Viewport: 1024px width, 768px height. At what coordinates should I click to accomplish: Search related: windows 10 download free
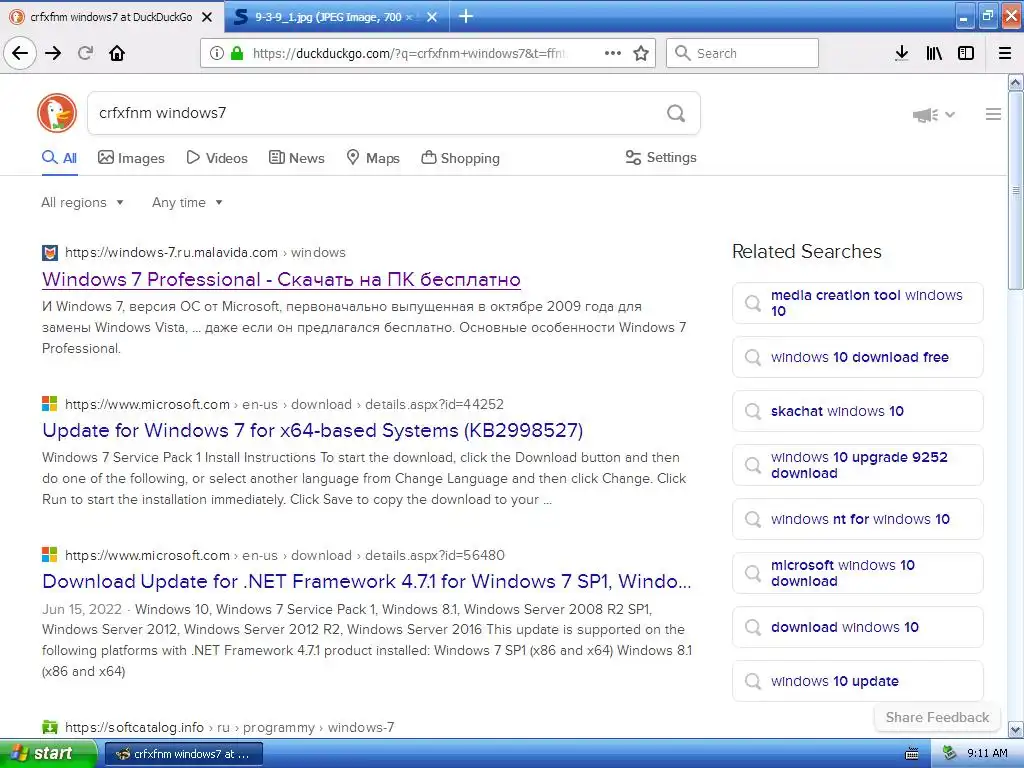pyautogui.click(x=857, y=357)
